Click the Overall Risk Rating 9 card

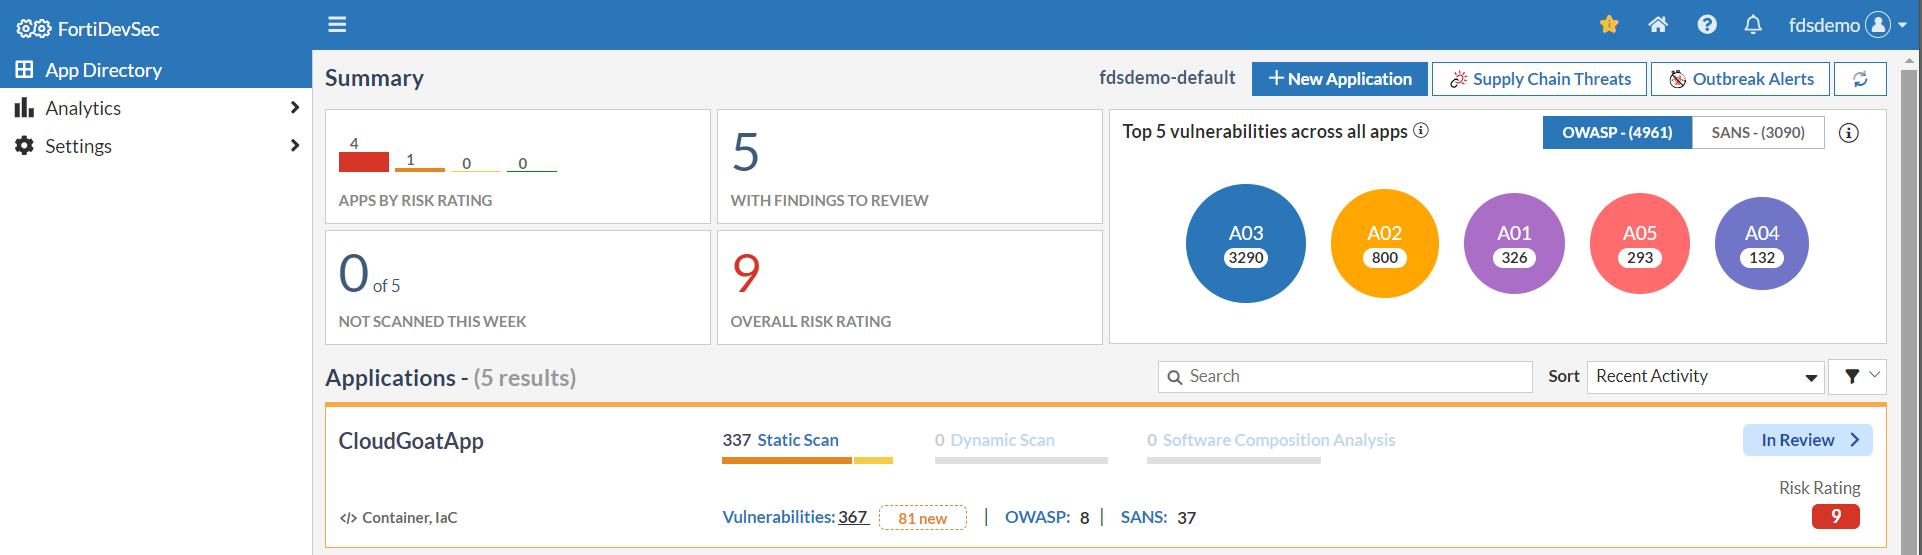910,288
